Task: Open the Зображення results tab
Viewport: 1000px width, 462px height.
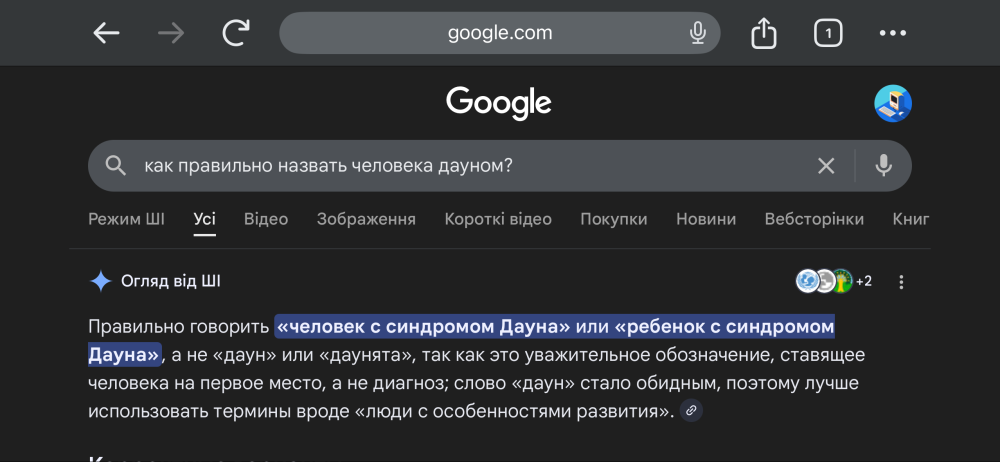Action: [366, 219]
